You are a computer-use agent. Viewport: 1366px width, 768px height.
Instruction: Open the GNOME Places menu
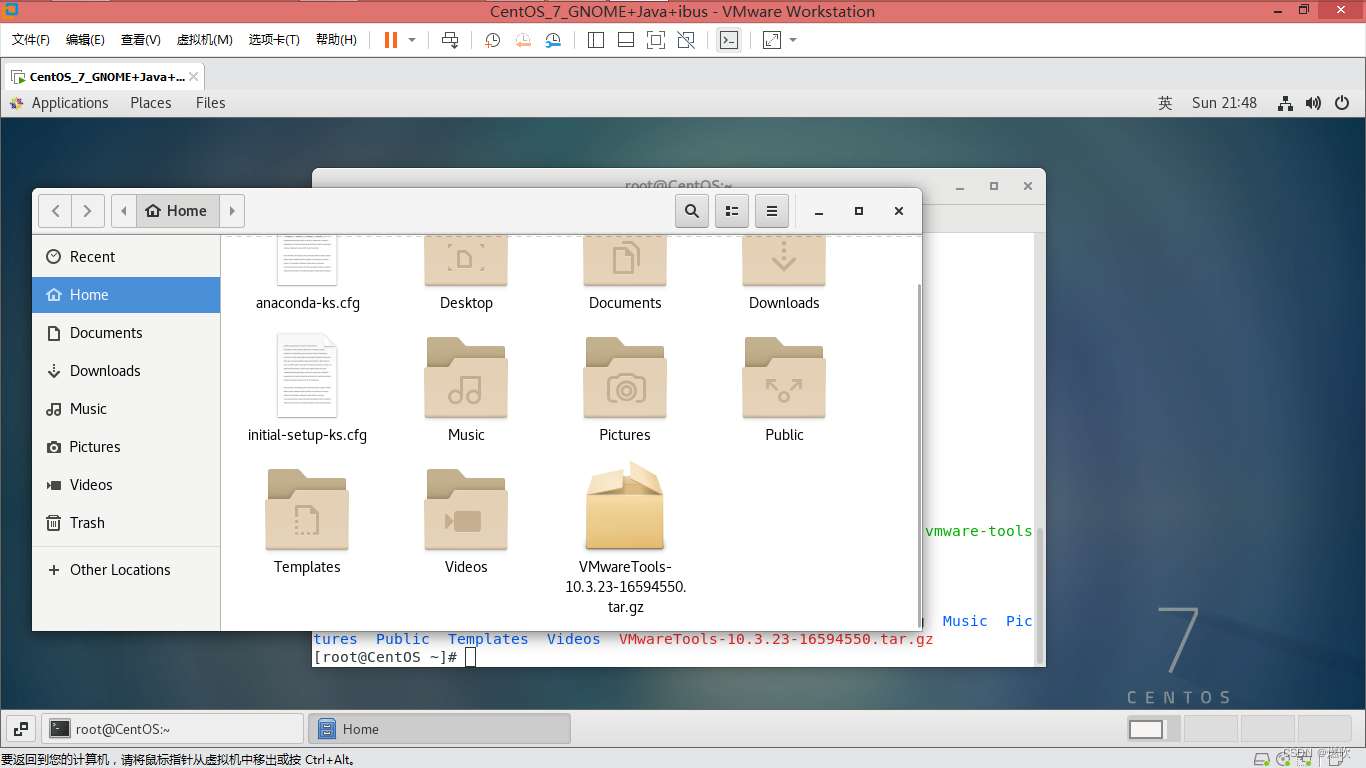pyautogui.click(x=151, y=103)
